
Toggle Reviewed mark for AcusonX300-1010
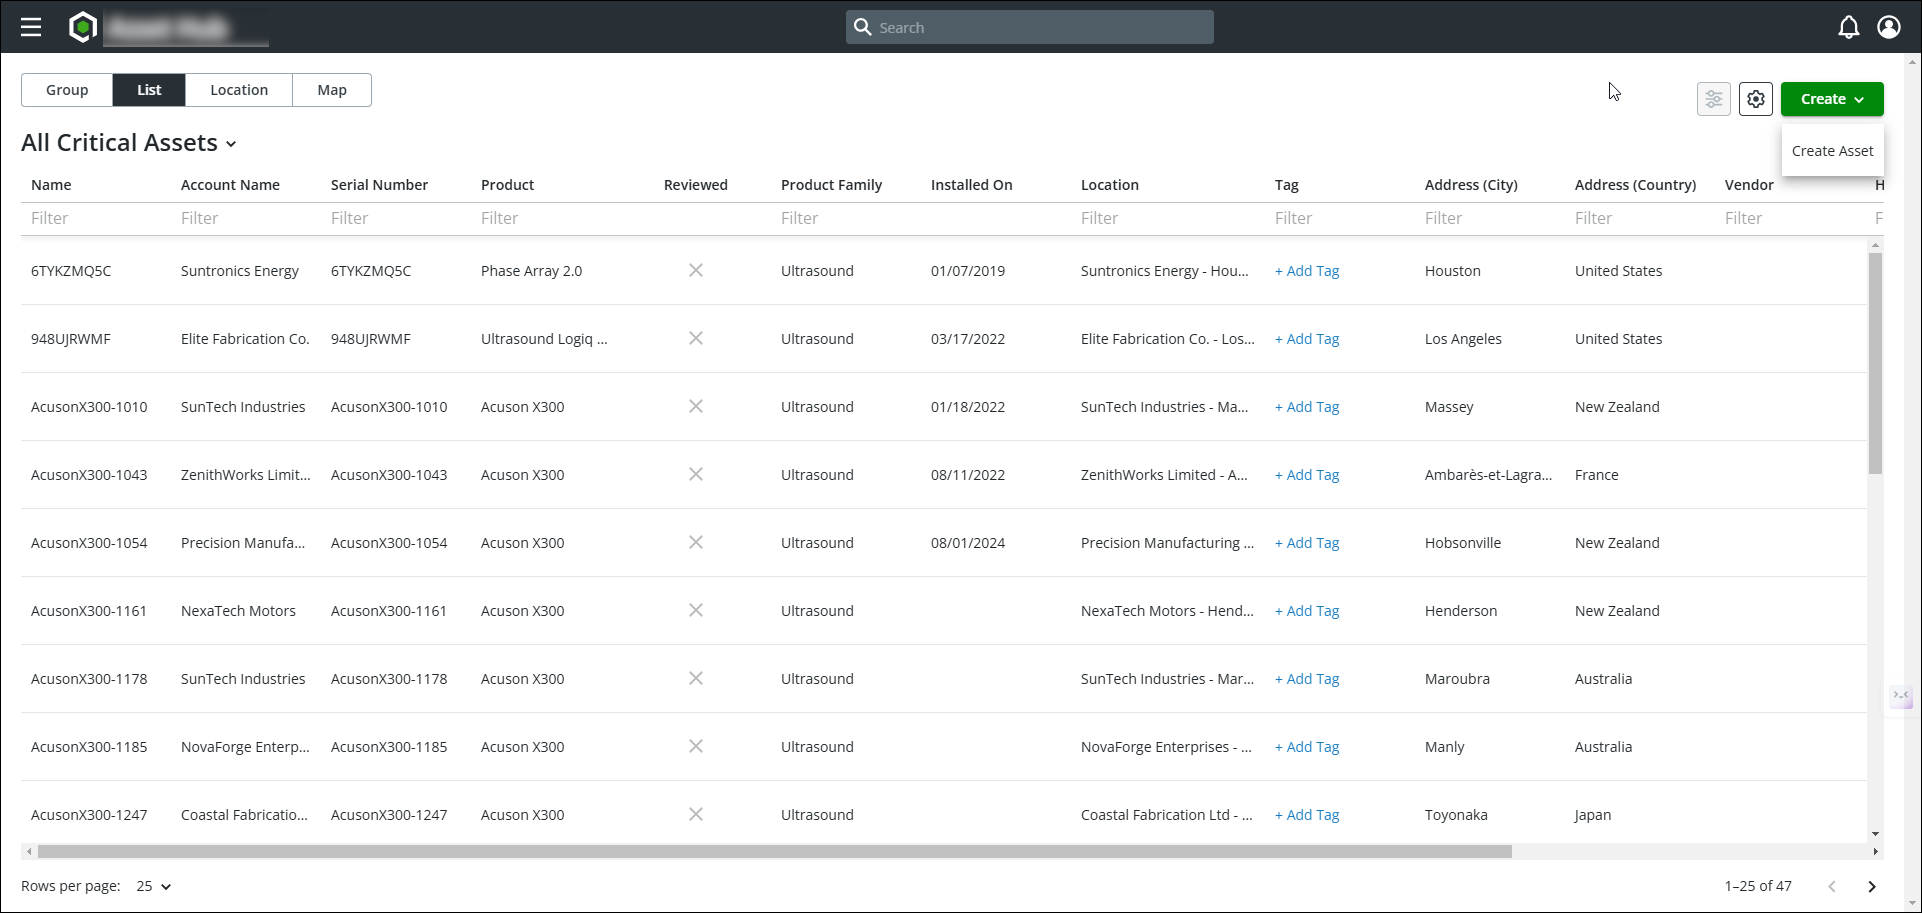[x=696, y=407]
